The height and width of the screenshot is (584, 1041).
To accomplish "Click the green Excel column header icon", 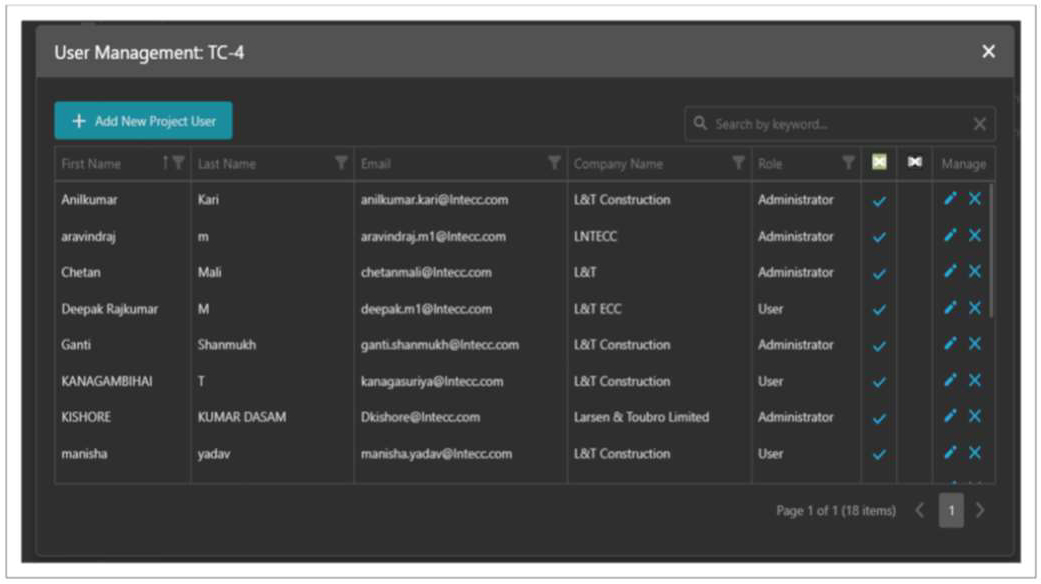I will pyautogui.click(x=879, y=163).
